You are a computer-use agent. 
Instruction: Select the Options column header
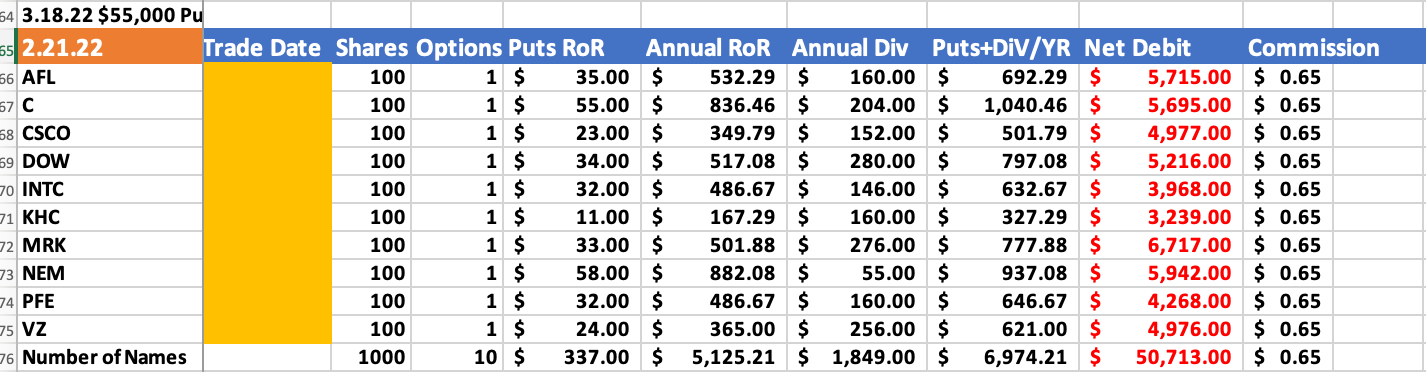coord(458,48)
